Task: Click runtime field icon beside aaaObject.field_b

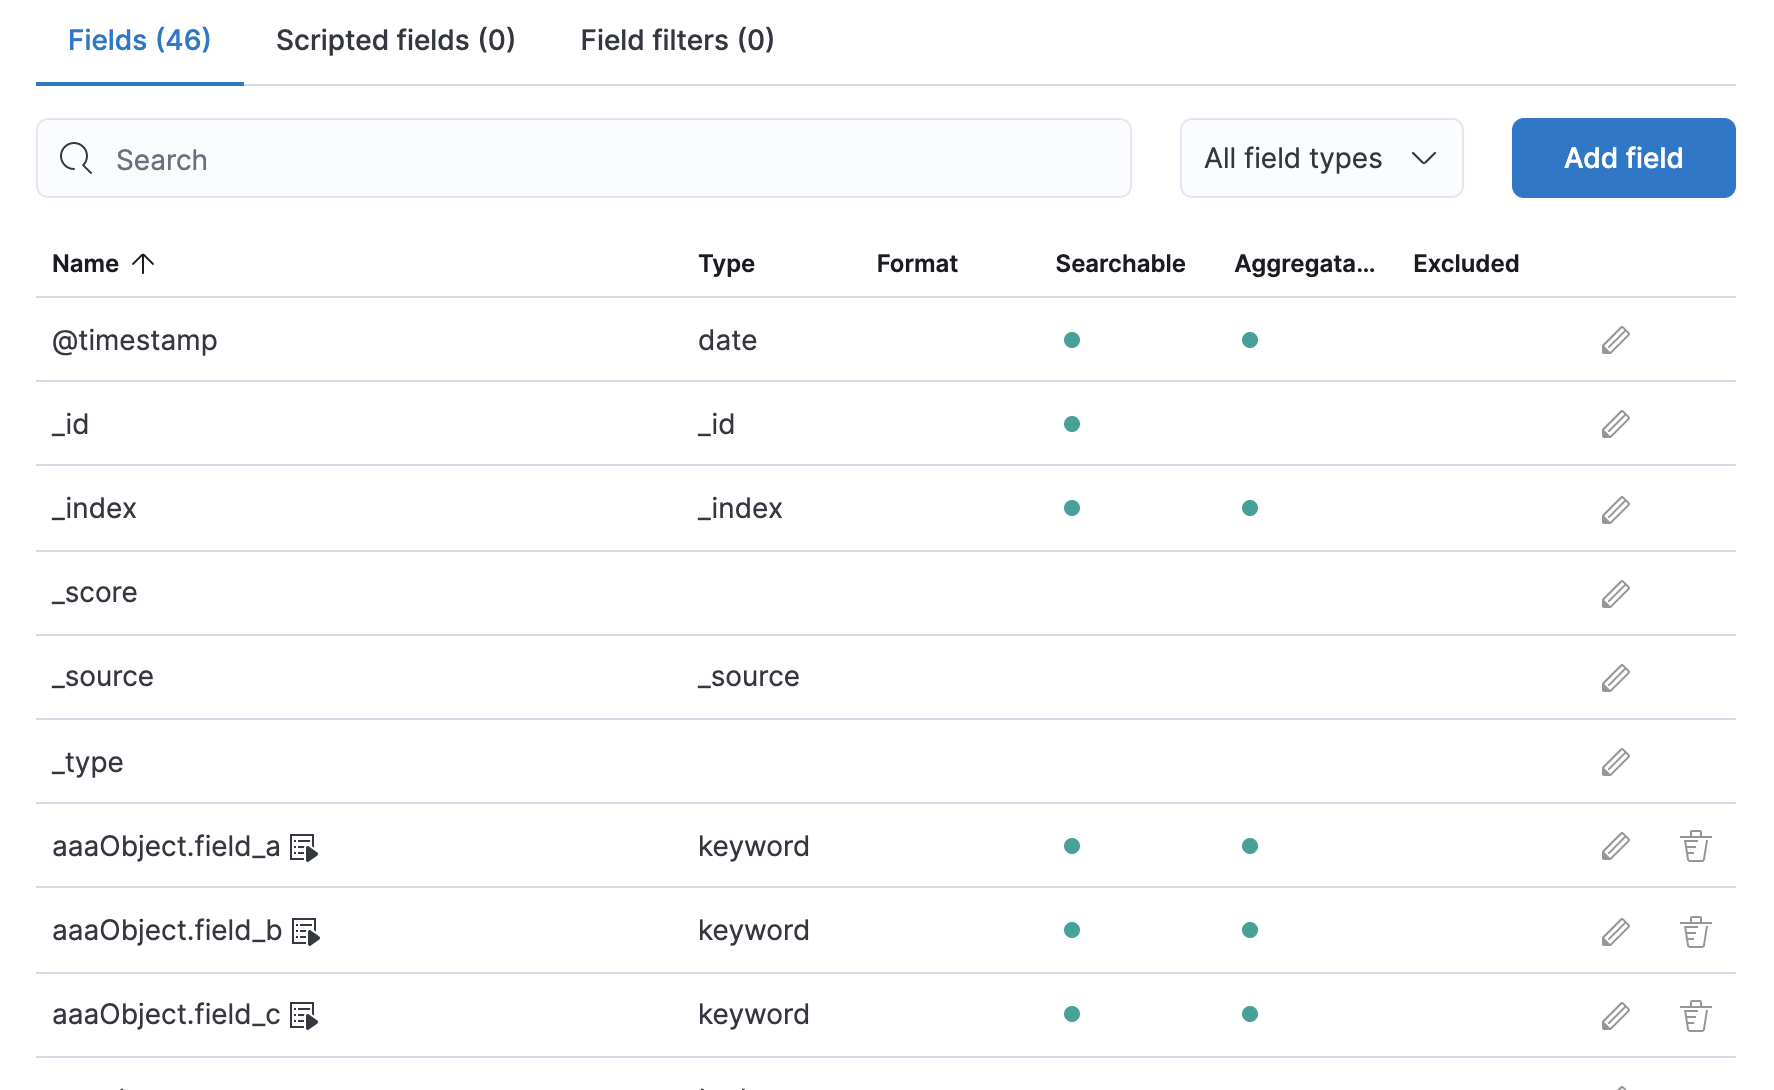Action: (x=305, y=932)
